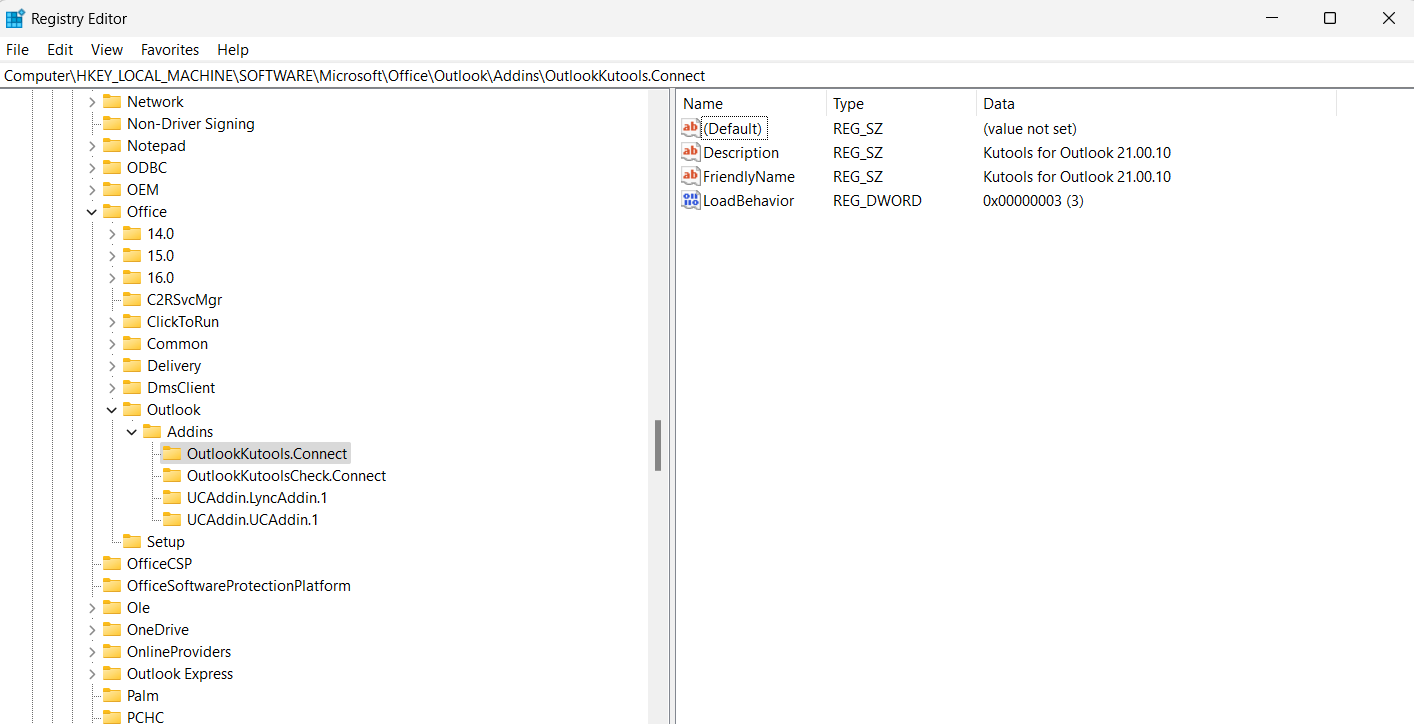This screenshot has width=1414, height=724.
Task: Click the ODBC folder icon
Action: tap(112, 167)
